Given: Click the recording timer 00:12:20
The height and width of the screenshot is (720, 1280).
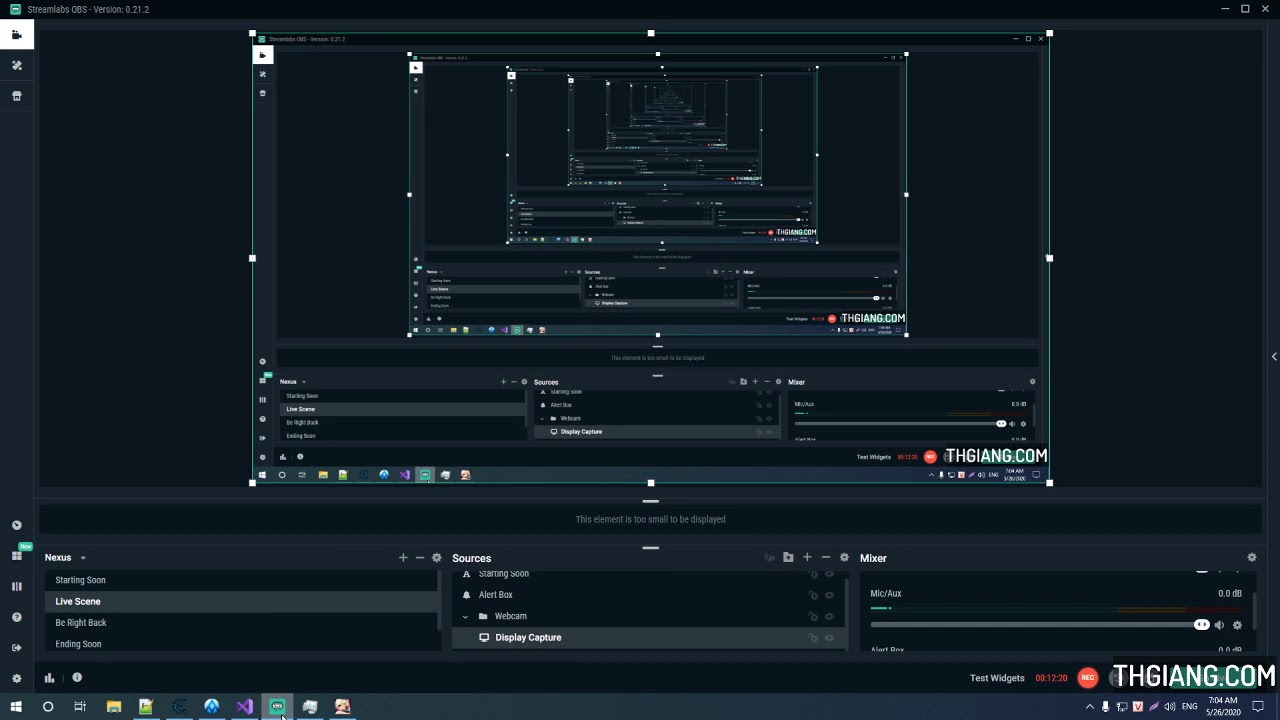Looking at the screenshot, I should [x=1051, y=678].
